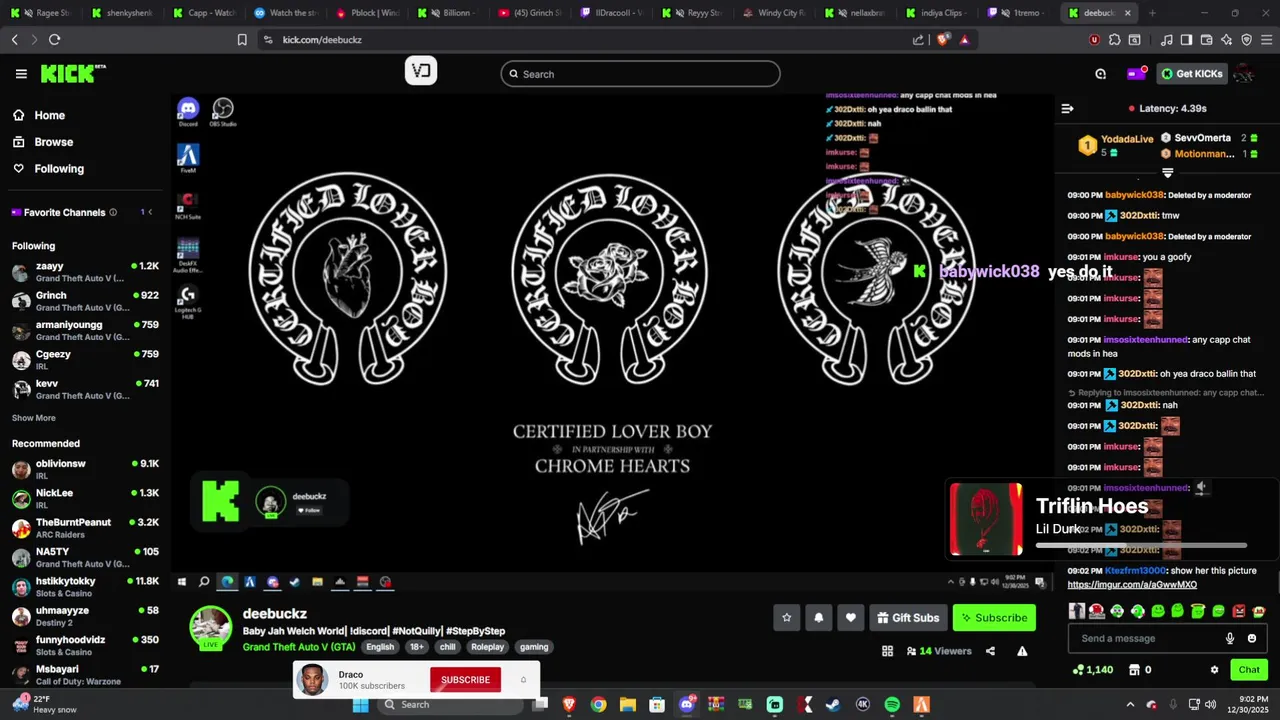
Task: Open new browser tab plus button
Action: pos(1152,13)
